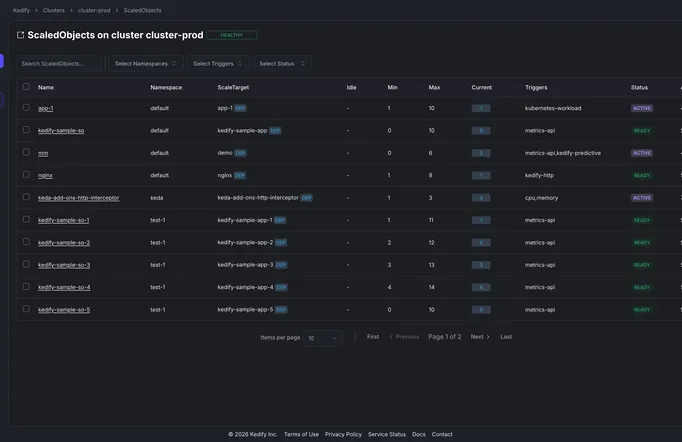Go to the Previous page

(x=405, y=337)
